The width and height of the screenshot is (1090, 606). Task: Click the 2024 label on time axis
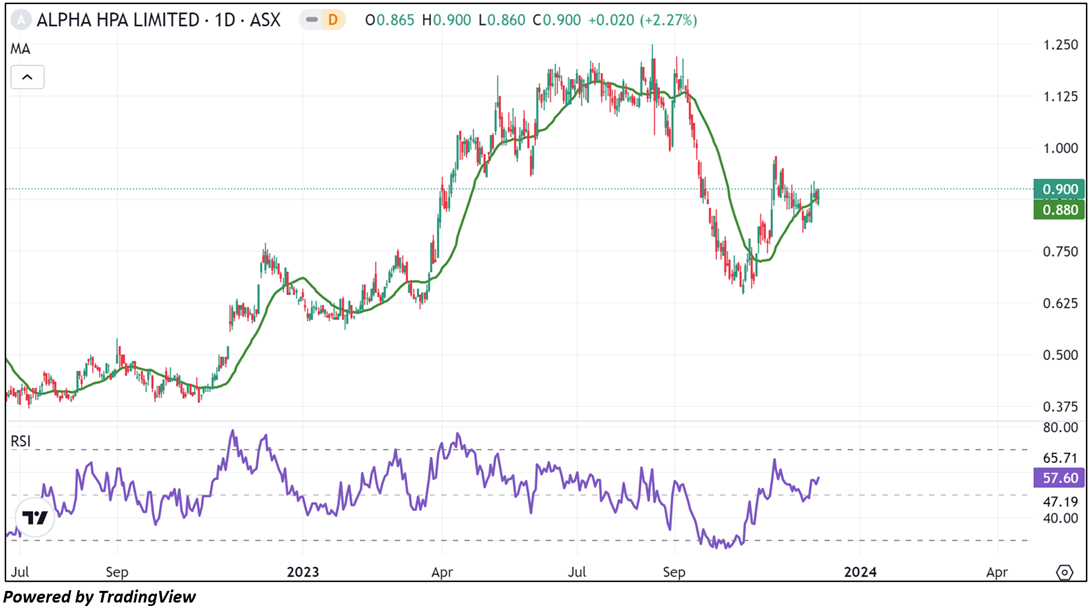[860, 572]
